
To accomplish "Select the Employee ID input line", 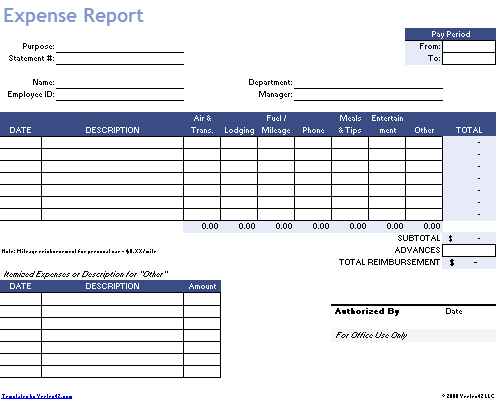I will [x=120, y=95].
